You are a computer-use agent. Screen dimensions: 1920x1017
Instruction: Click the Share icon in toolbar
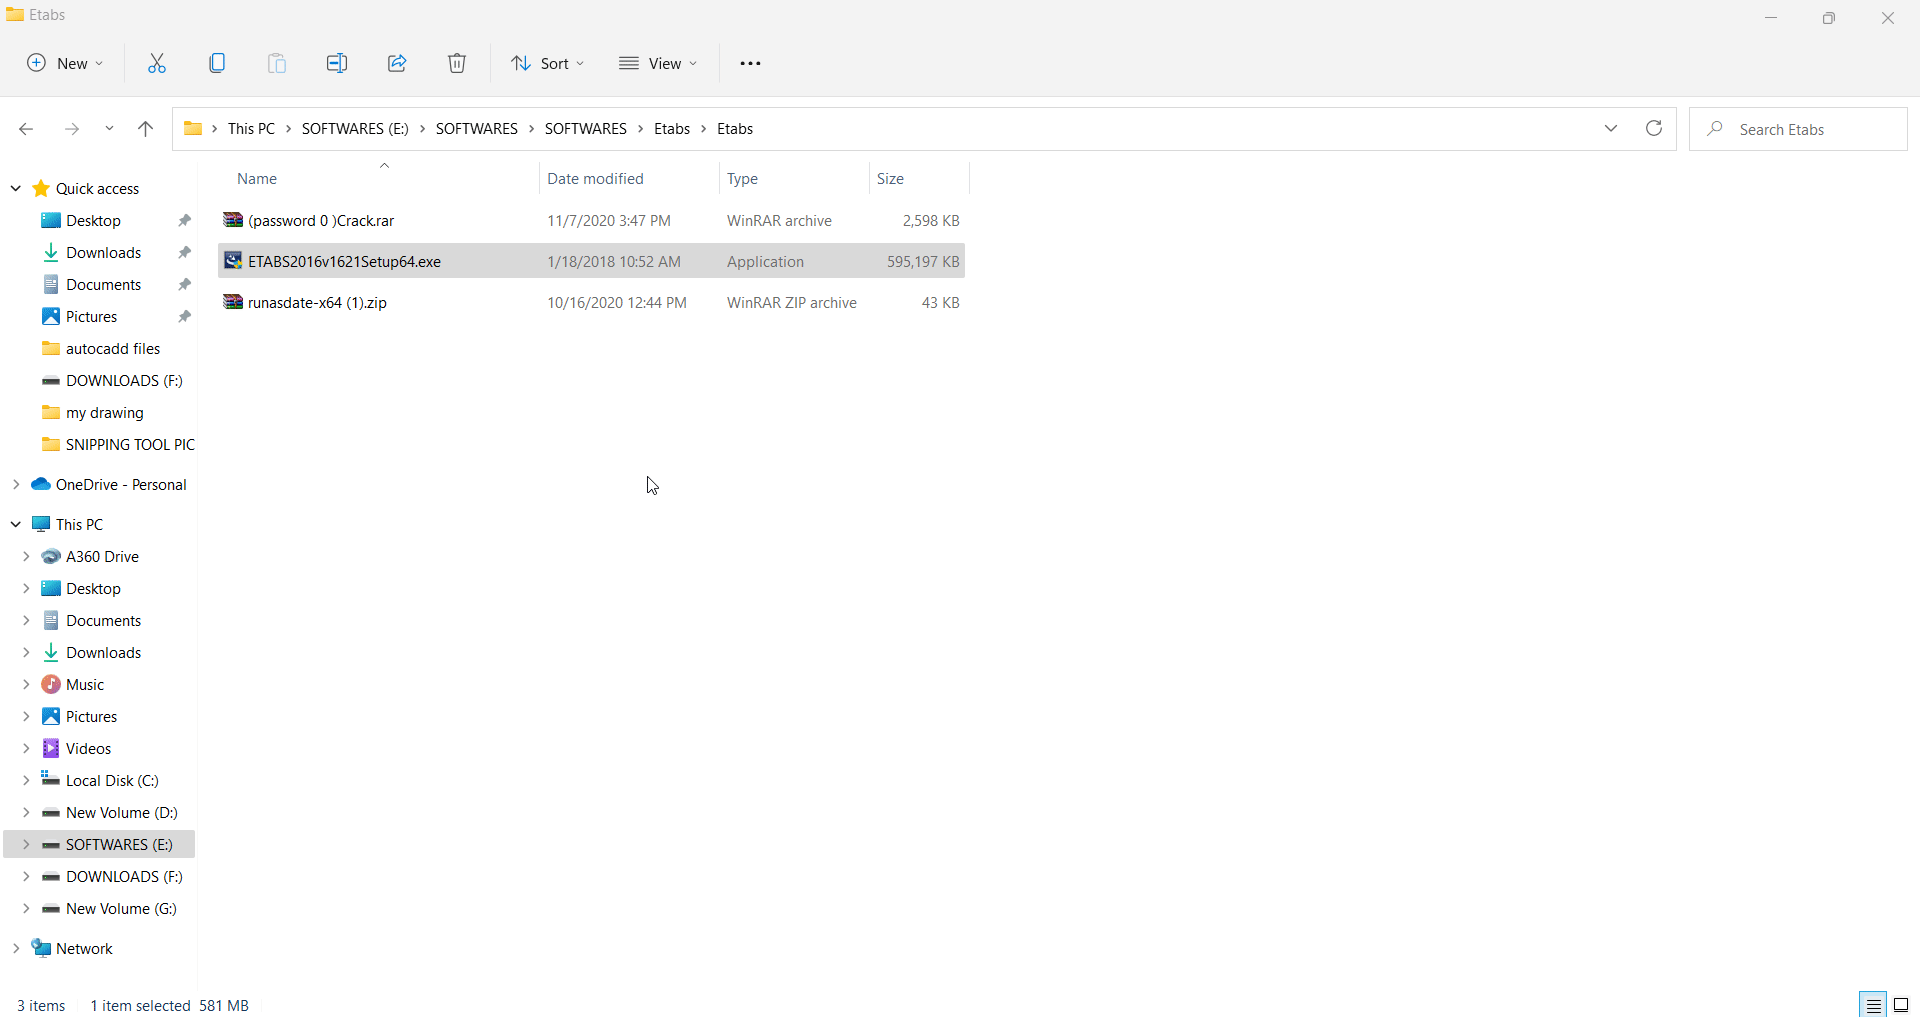[397, 63]
